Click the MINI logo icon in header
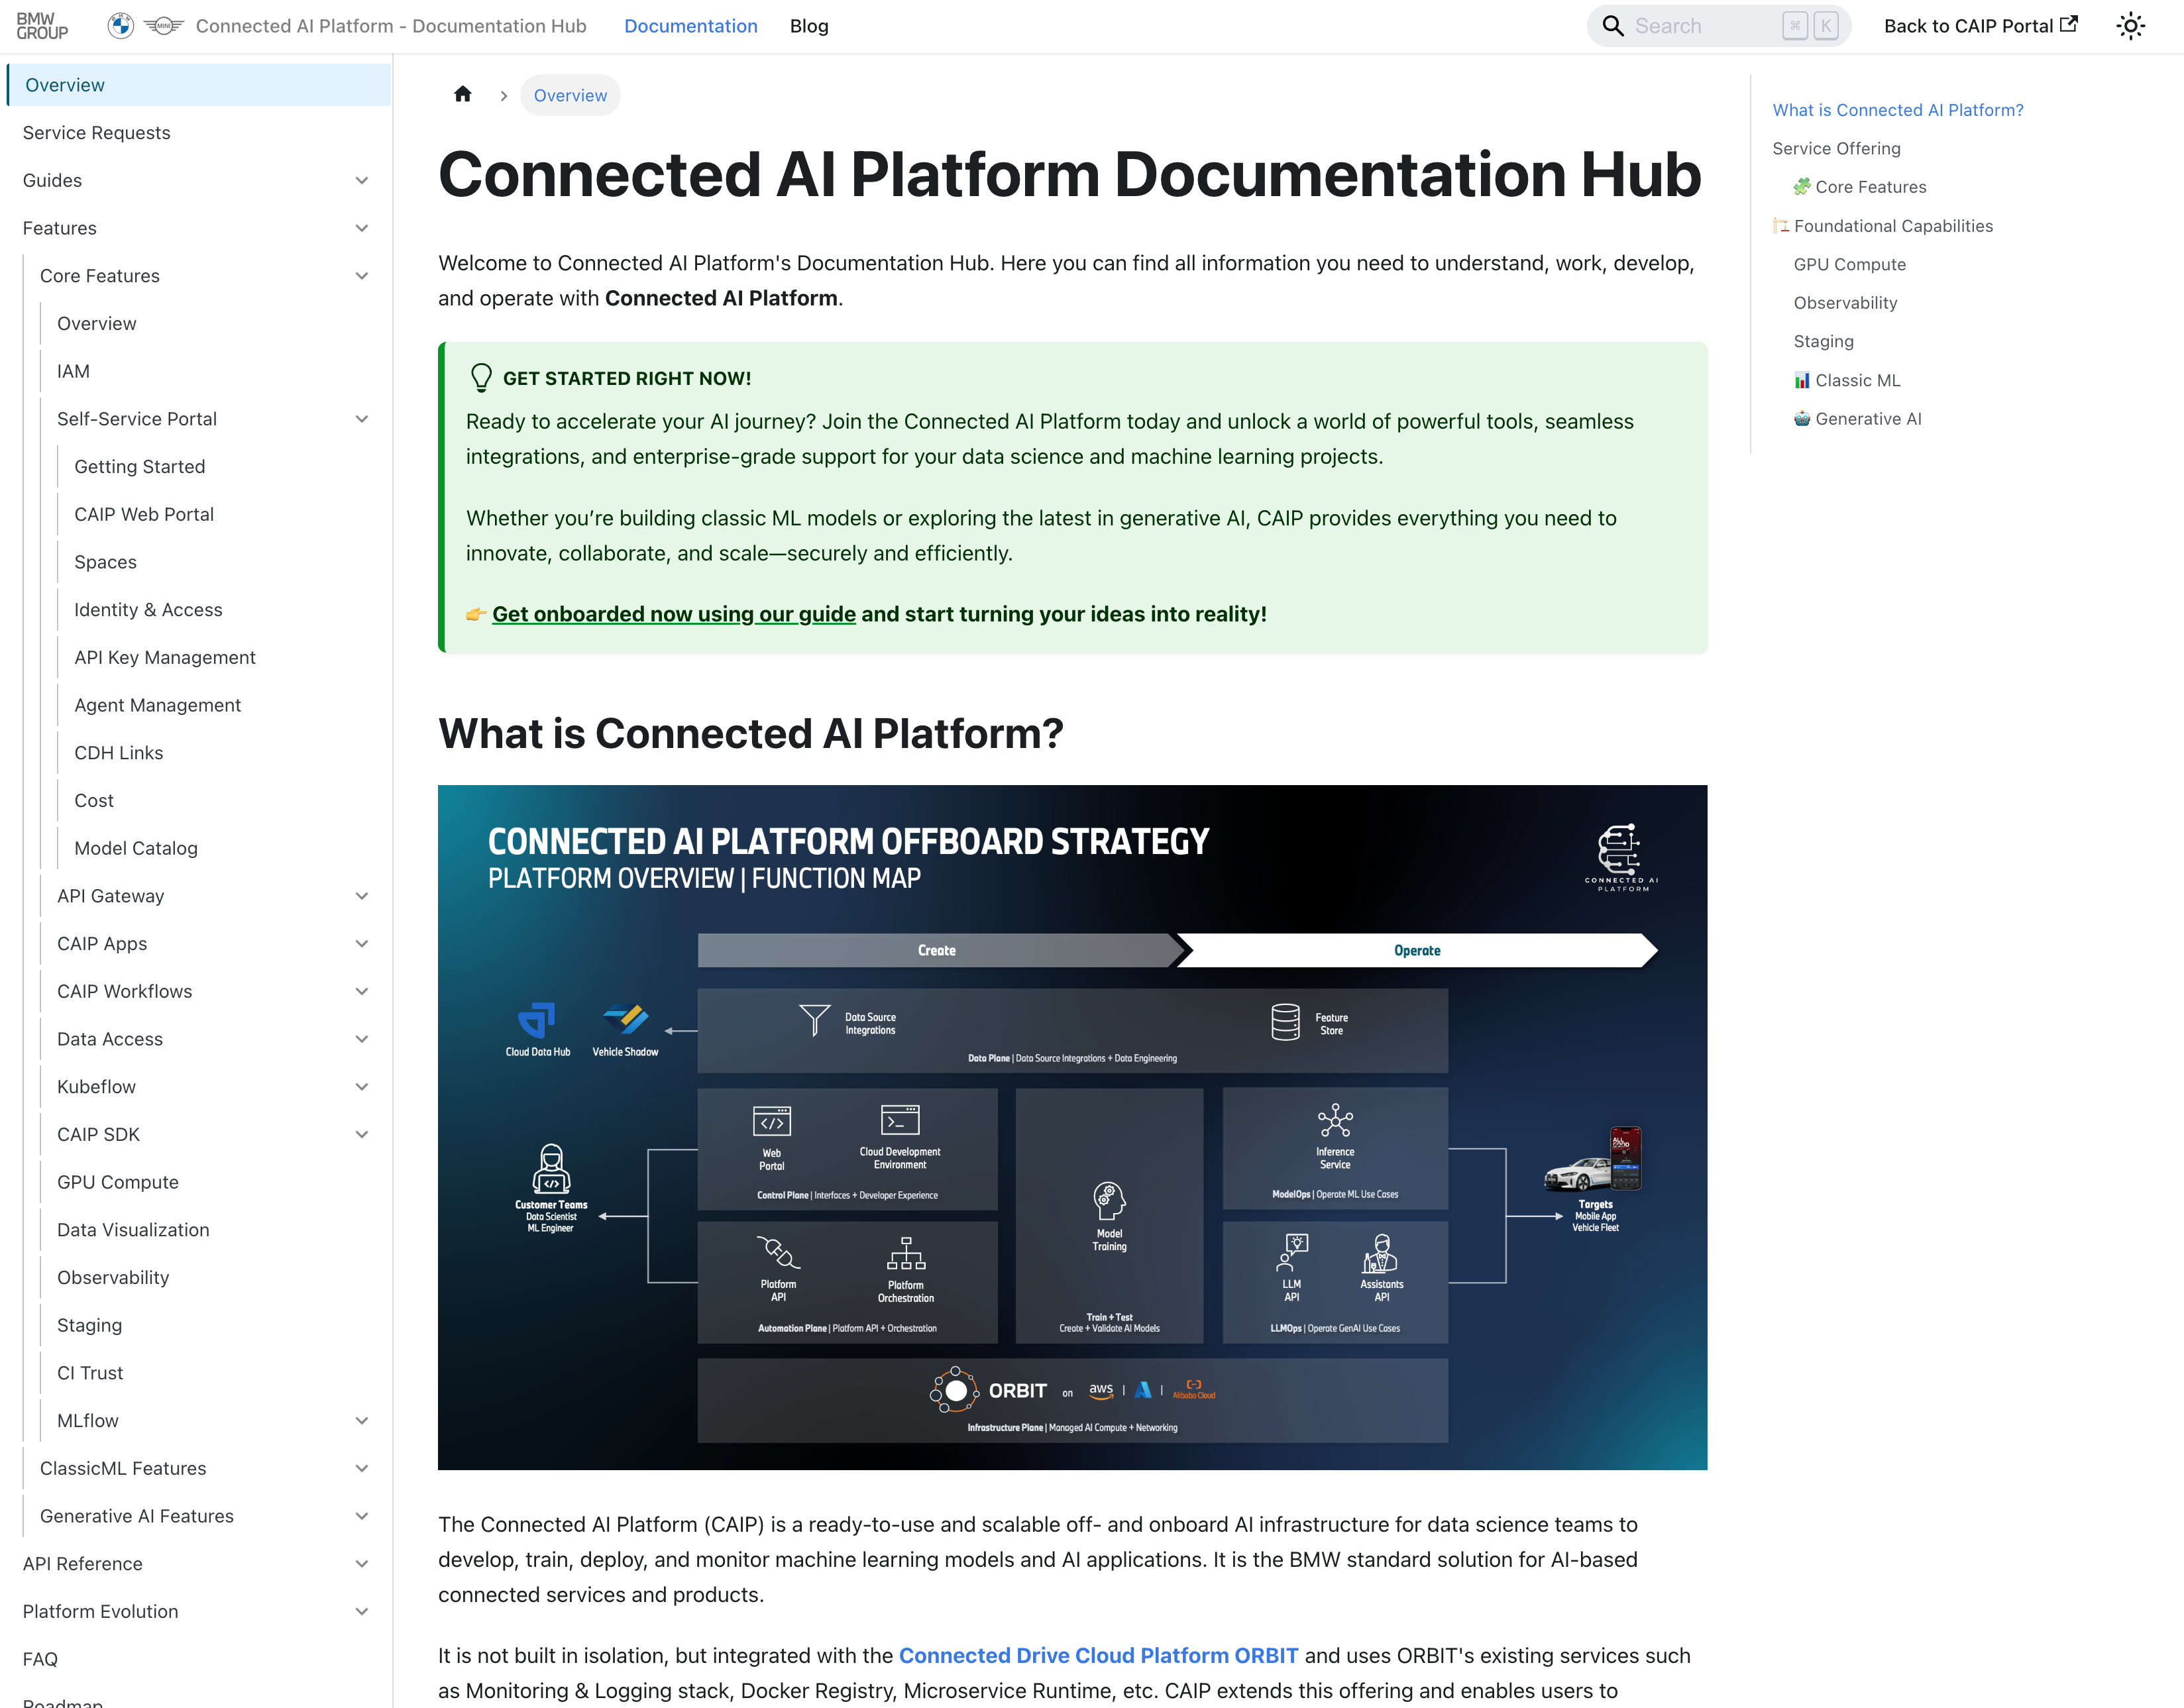The width and height of the screenshot is (2184, 1708). click(x=164, y=26)
